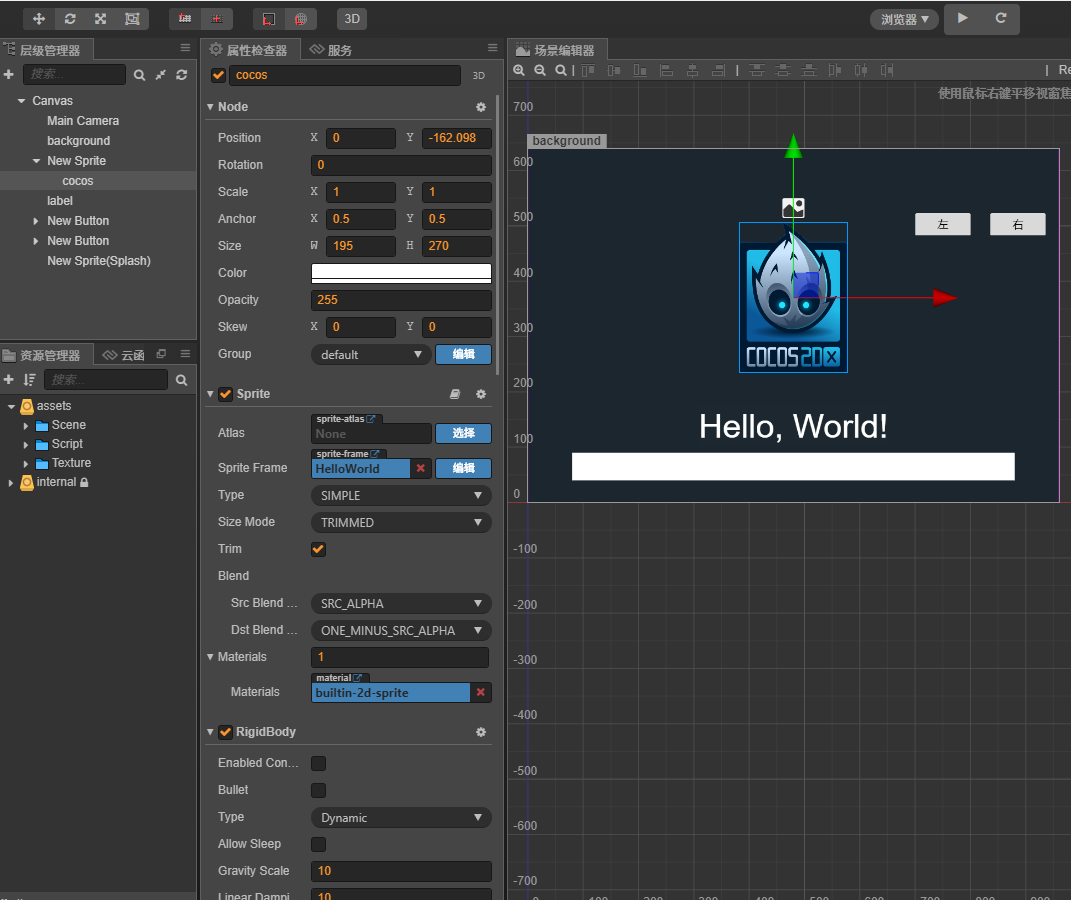Switch to the 资源管理器 tab
Viewport: 1071px width, 900px height.
pos(46,355)
